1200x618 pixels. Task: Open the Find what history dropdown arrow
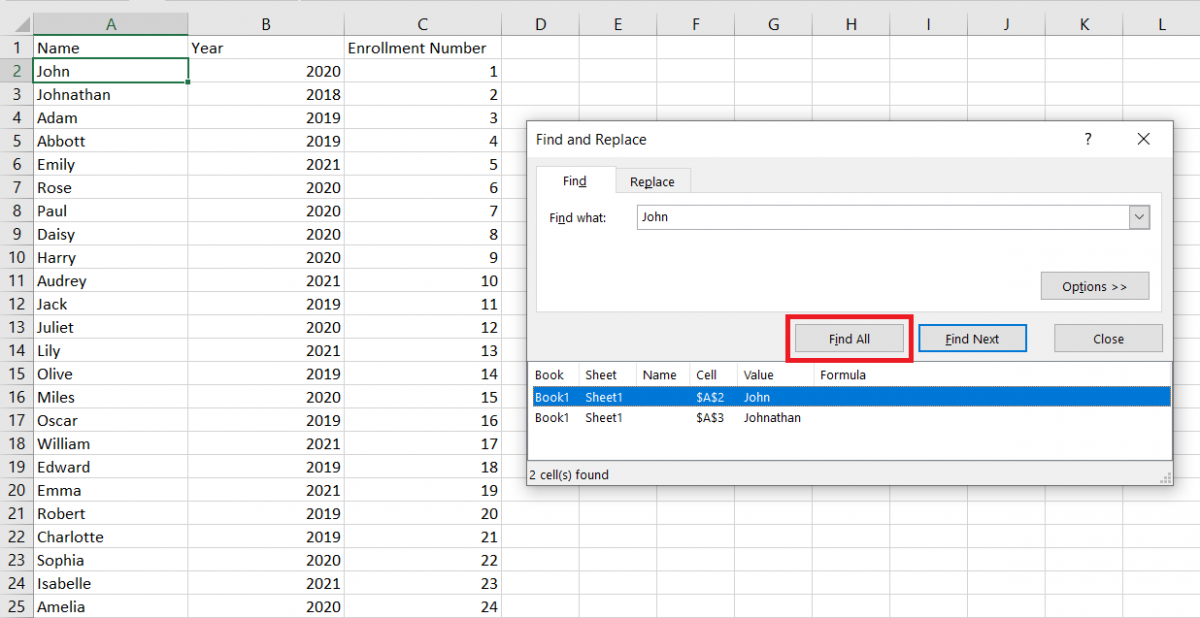[1140, 217]
